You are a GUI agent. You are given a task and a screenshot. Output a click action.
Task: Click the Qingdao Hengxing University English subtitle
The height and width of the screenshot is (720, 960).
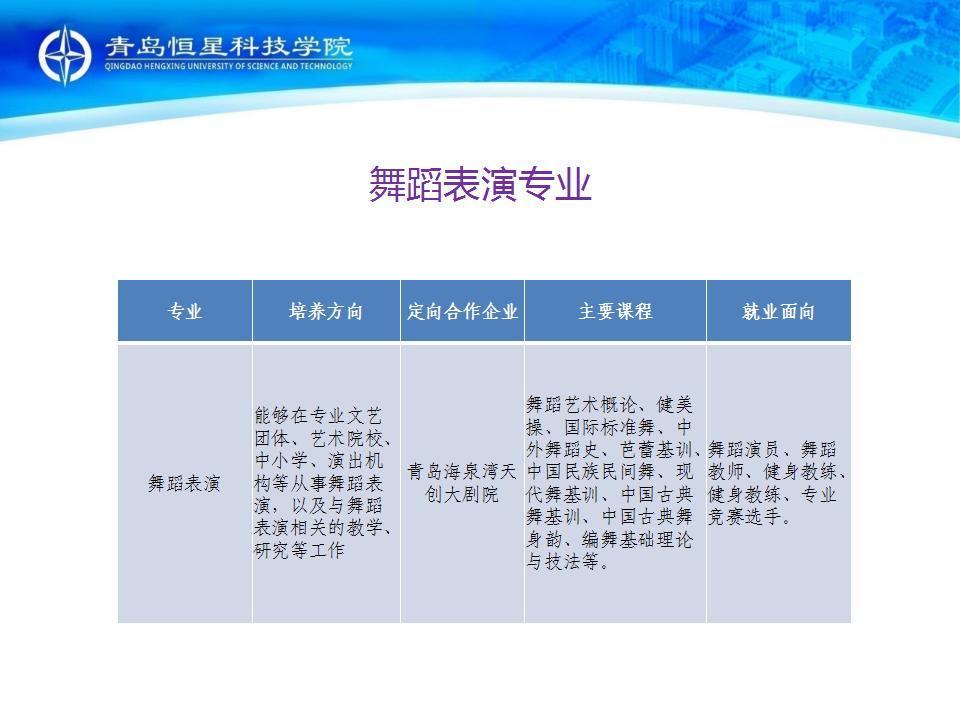[228, 67]
